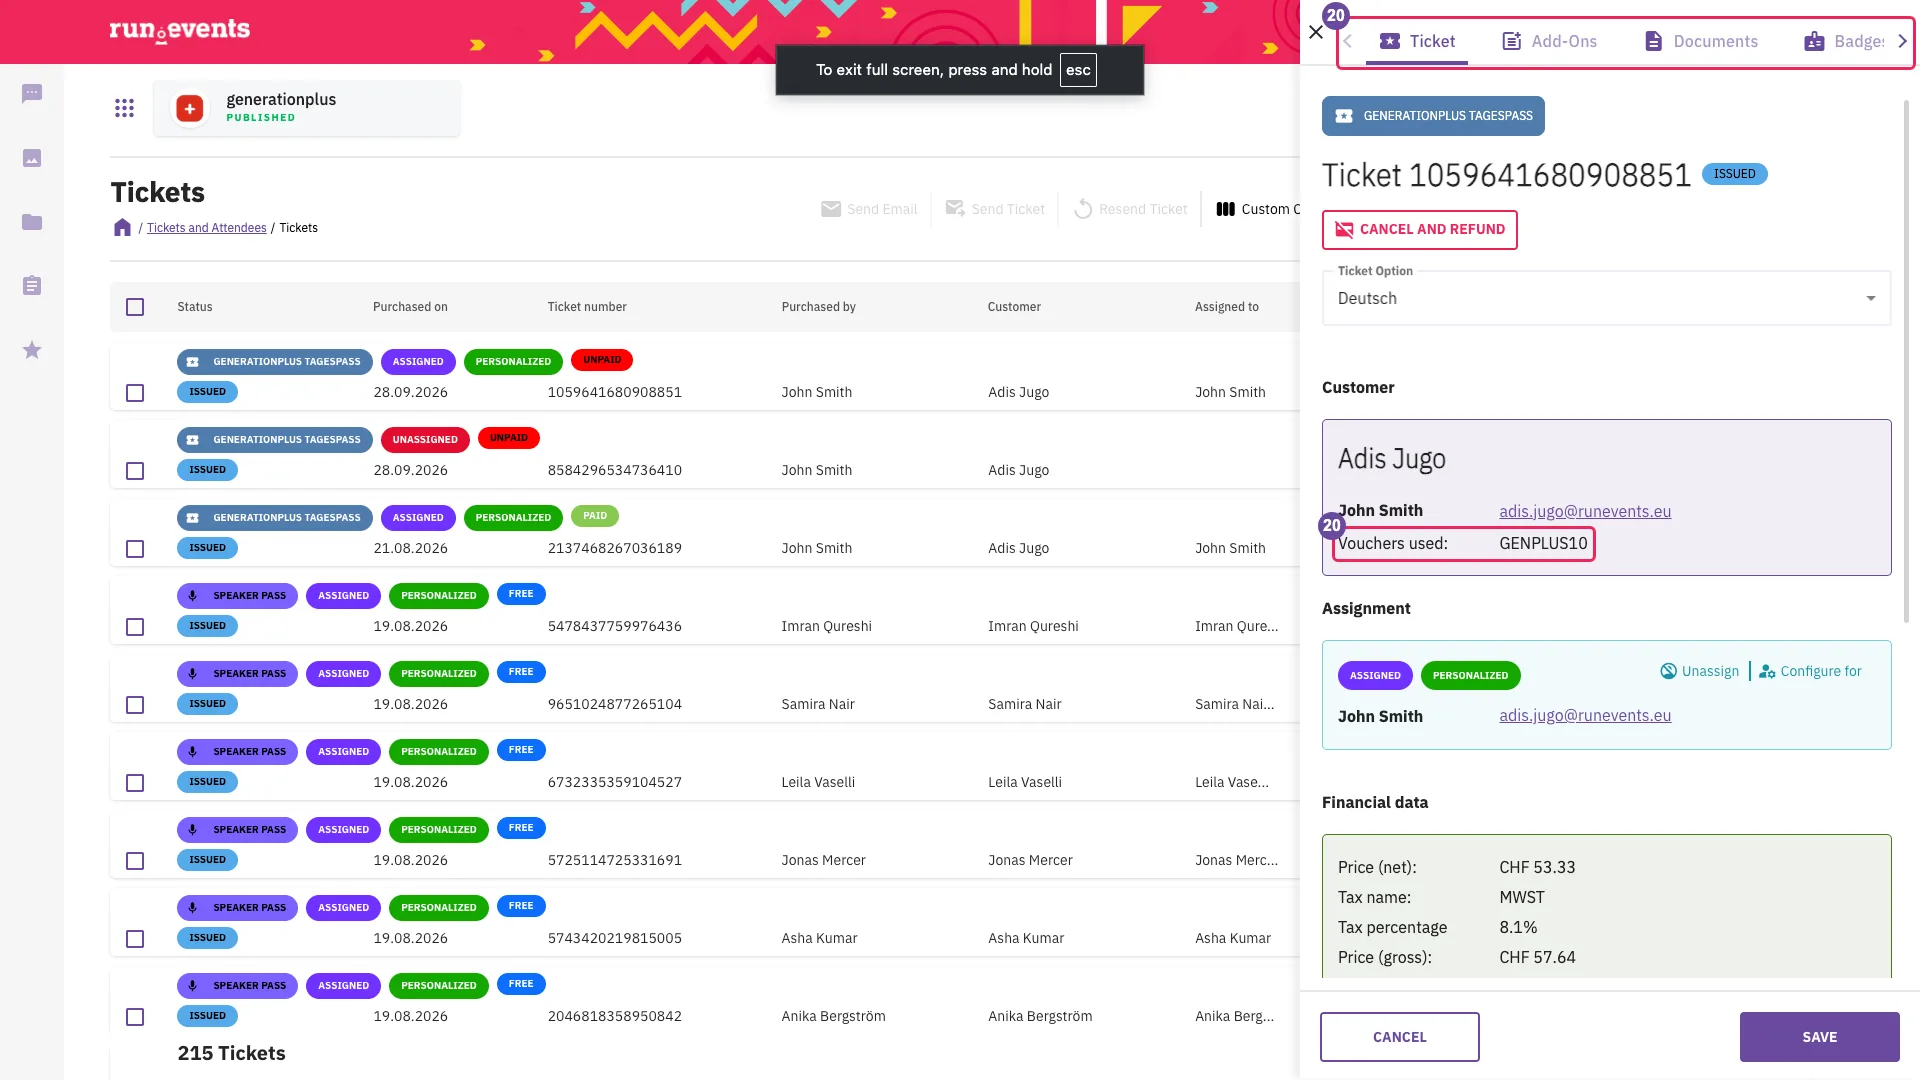Click the Cancel and Refund button

(1419, 229)
